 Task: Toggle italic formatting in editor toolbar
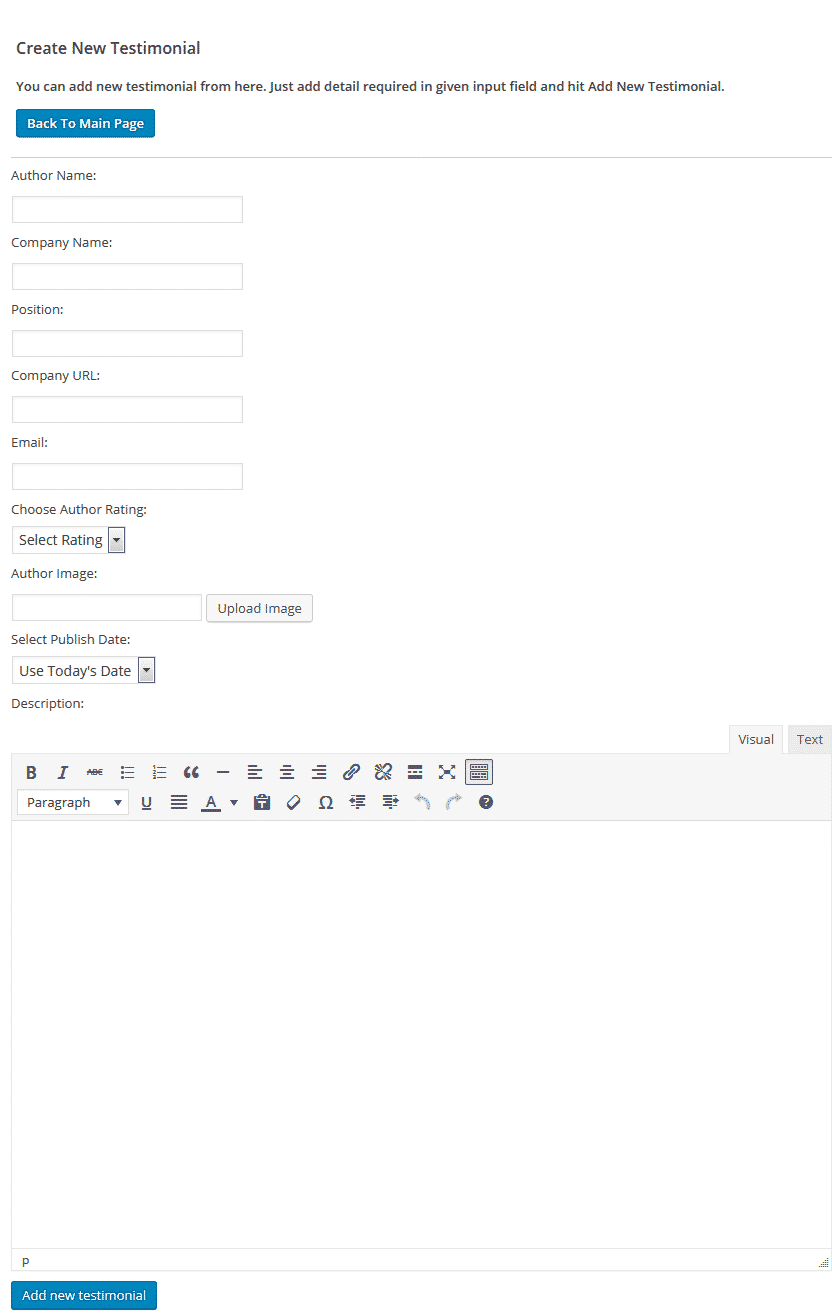click(x=63, y=772)
